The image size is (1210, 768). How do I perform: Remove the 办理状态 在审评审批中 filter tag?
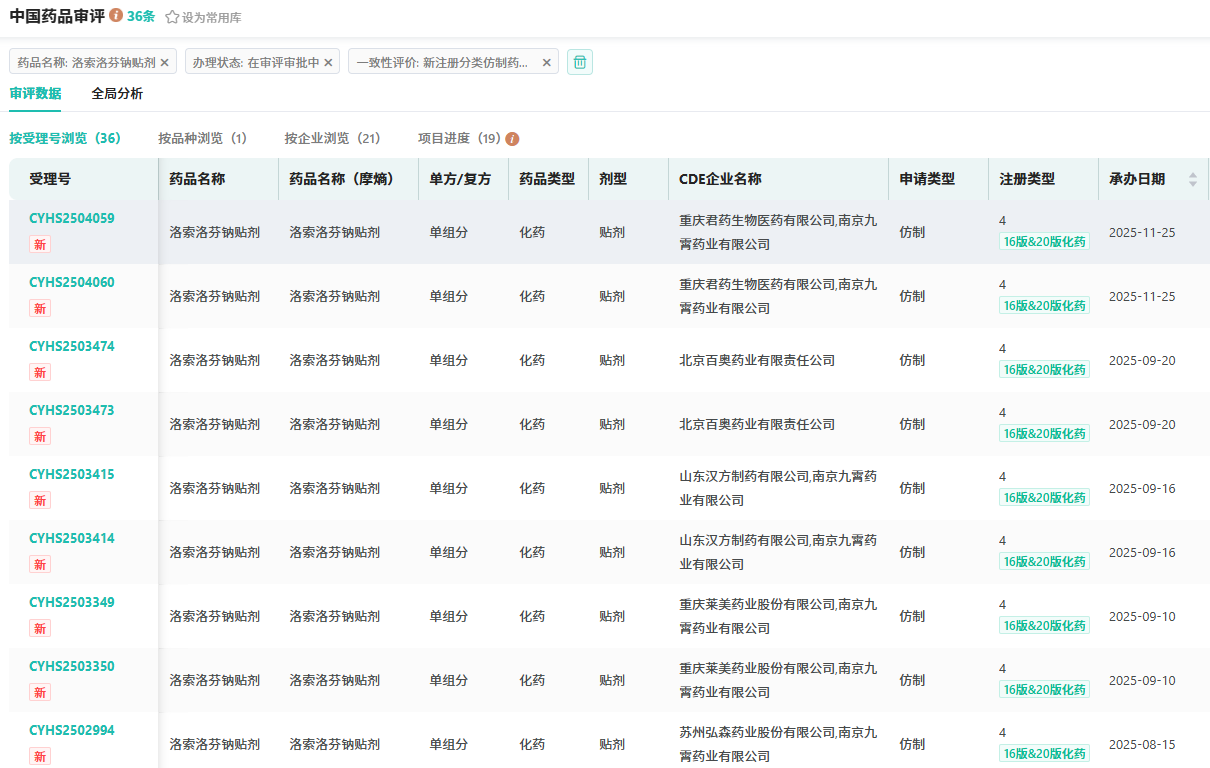coord(328,62)
